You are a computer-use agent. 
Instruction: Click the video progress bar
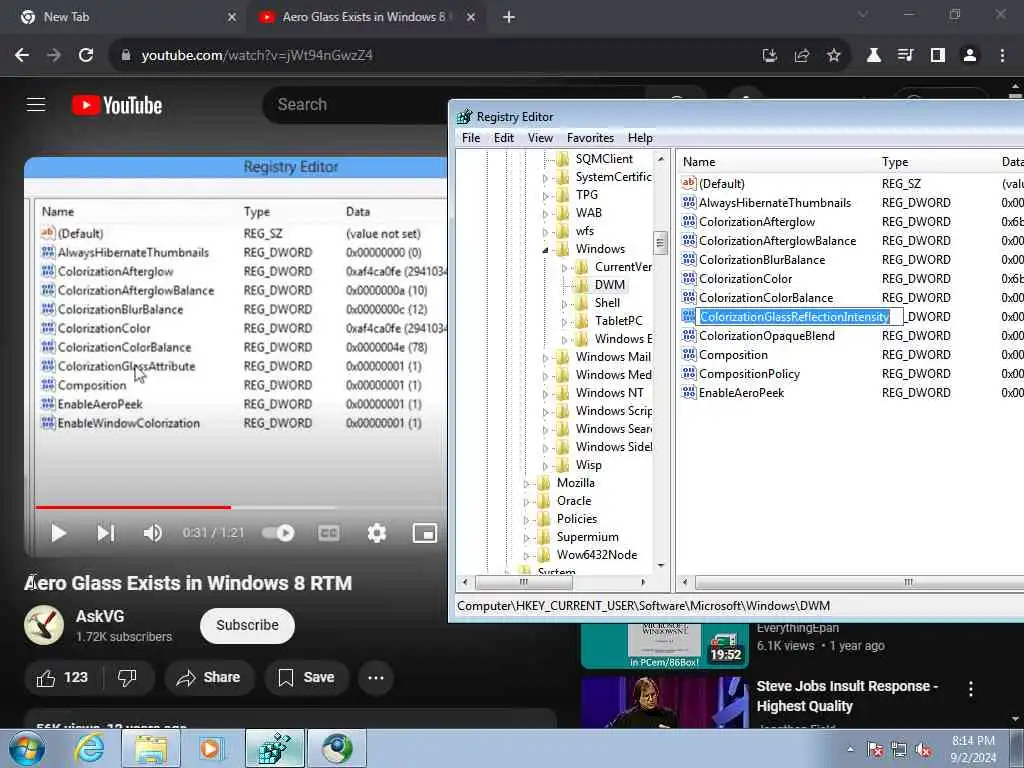tap(240, 507)
